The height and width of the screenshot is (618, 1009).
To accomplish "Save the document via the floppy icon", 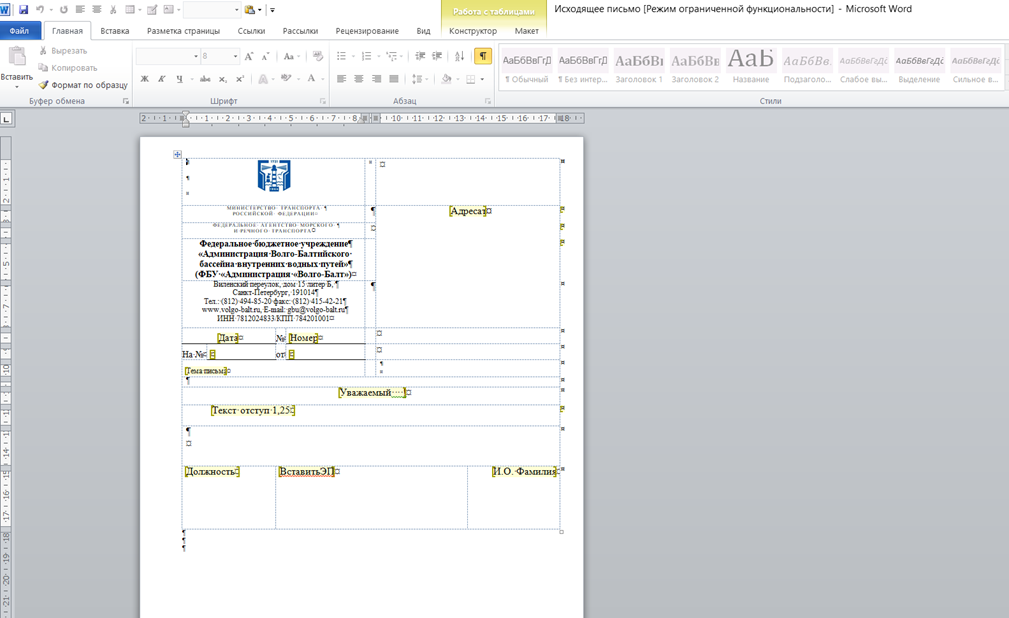I will point(24,10).
